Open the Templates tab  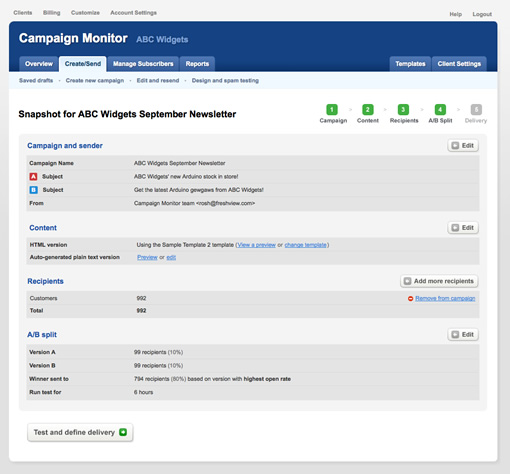pos(410,64)
